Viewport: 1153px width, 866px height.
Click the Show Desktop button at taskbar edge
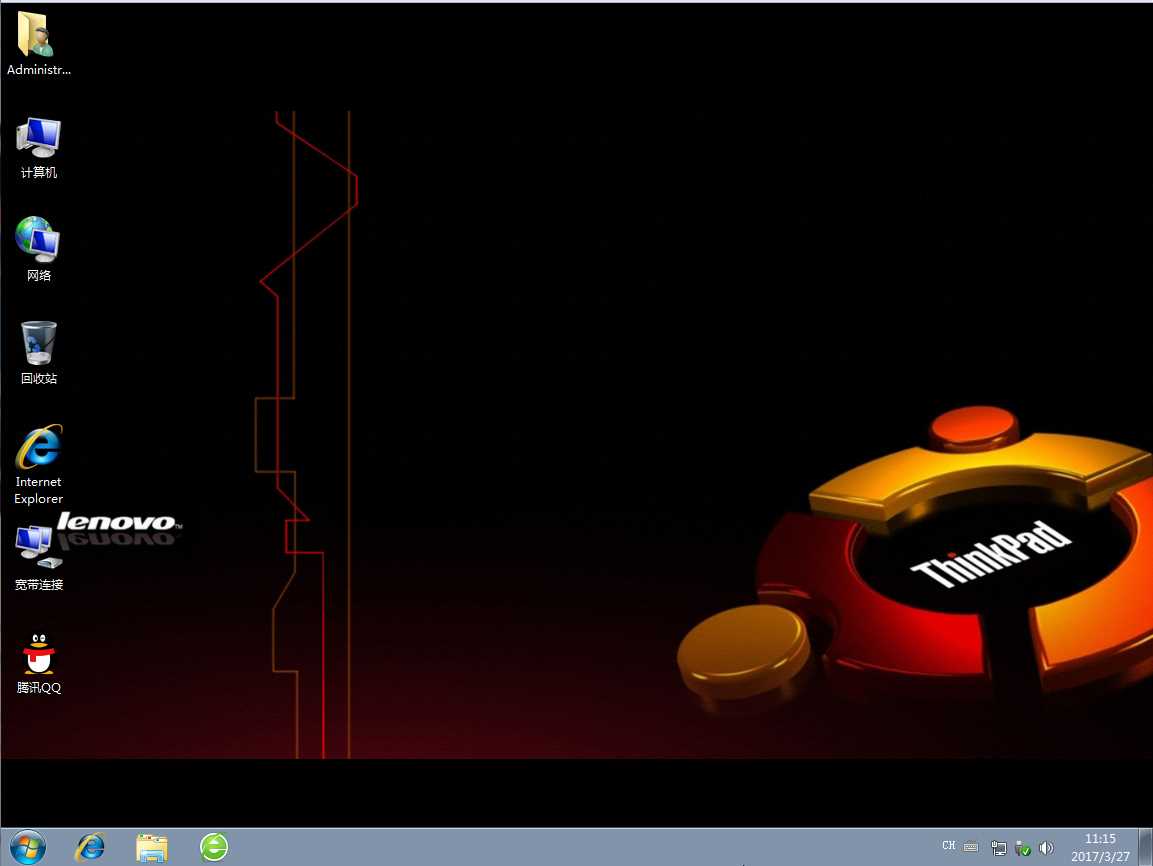pyautogui.click(x=1145, y=847)
